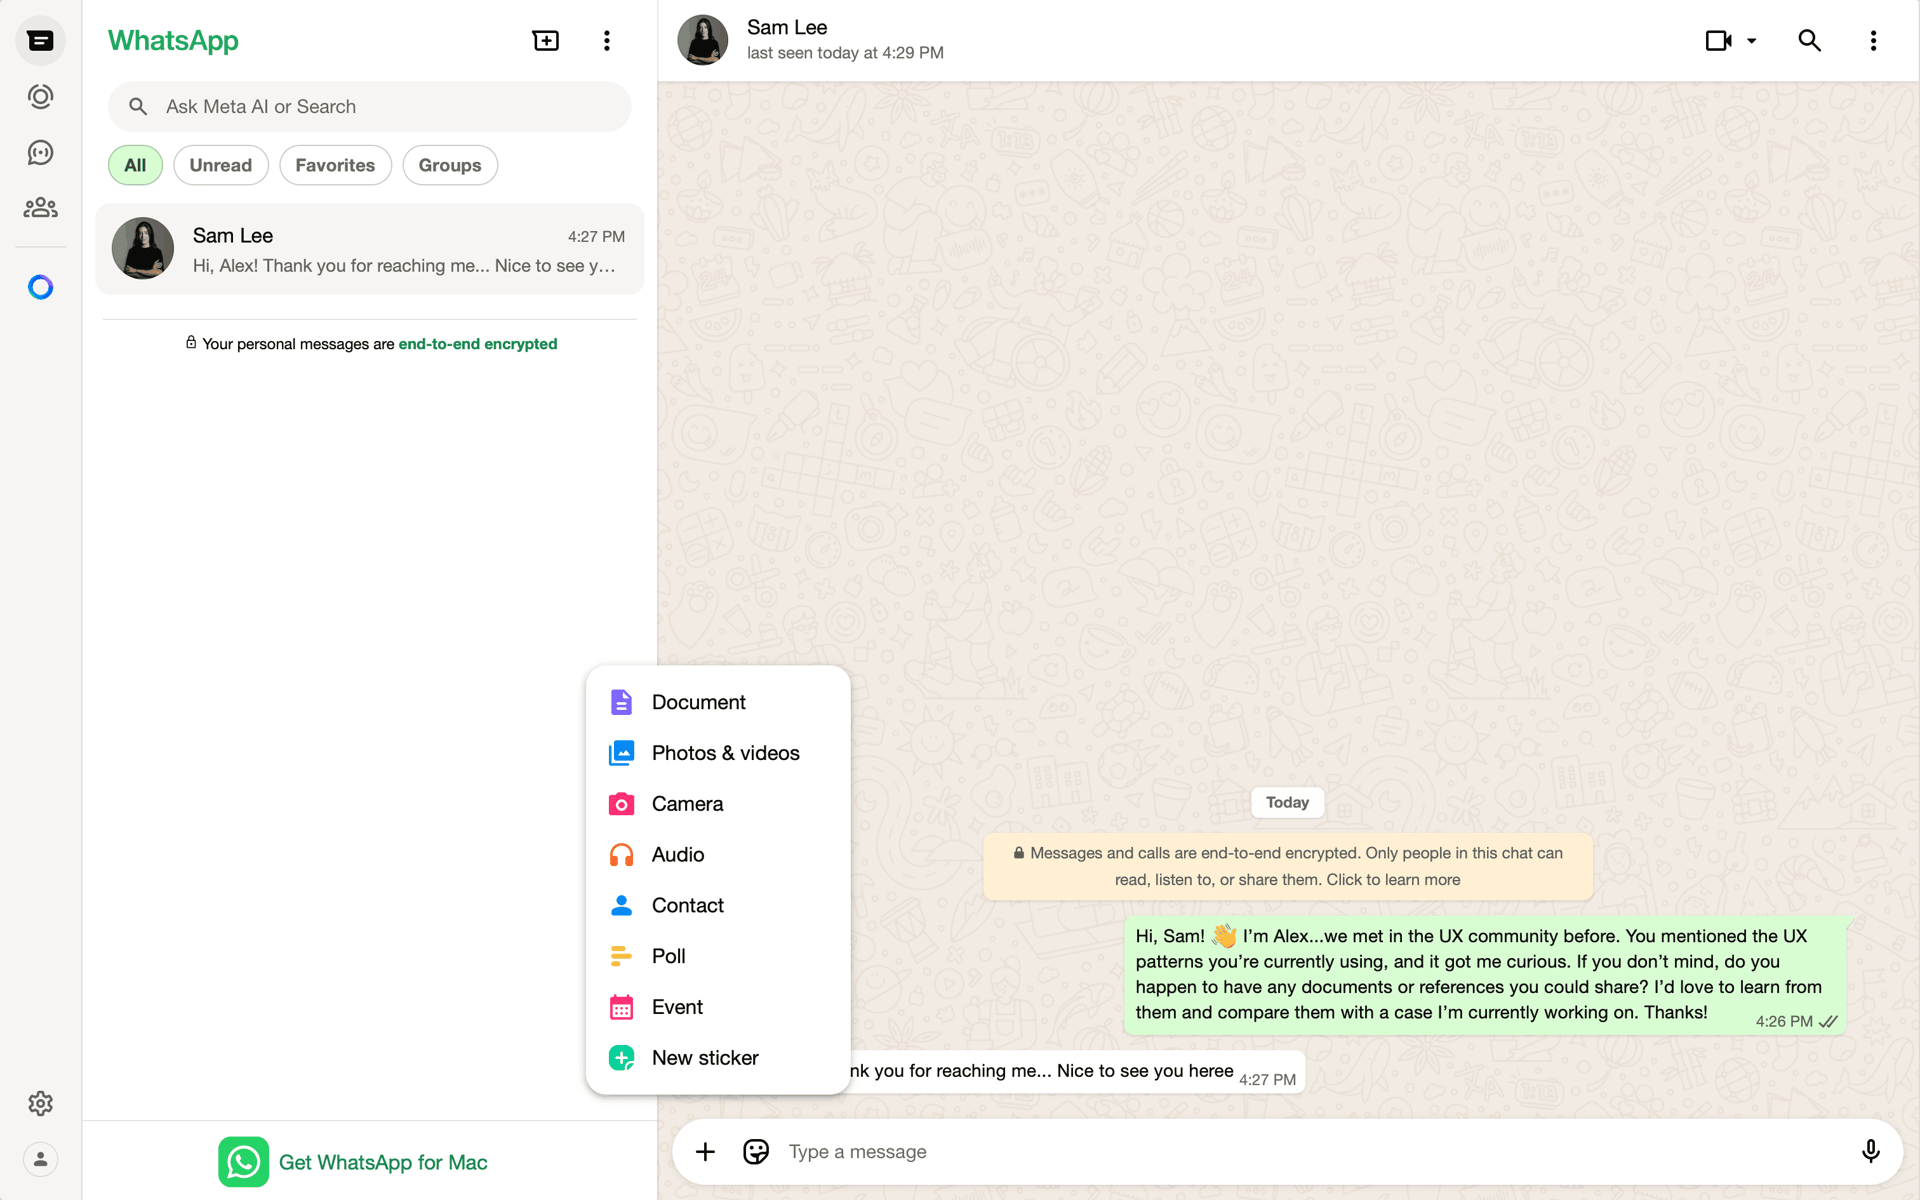Viewport: 1920px width, 1200px height.
Task: Choose Camera from attach menu
Action: (x=718, y=804)
